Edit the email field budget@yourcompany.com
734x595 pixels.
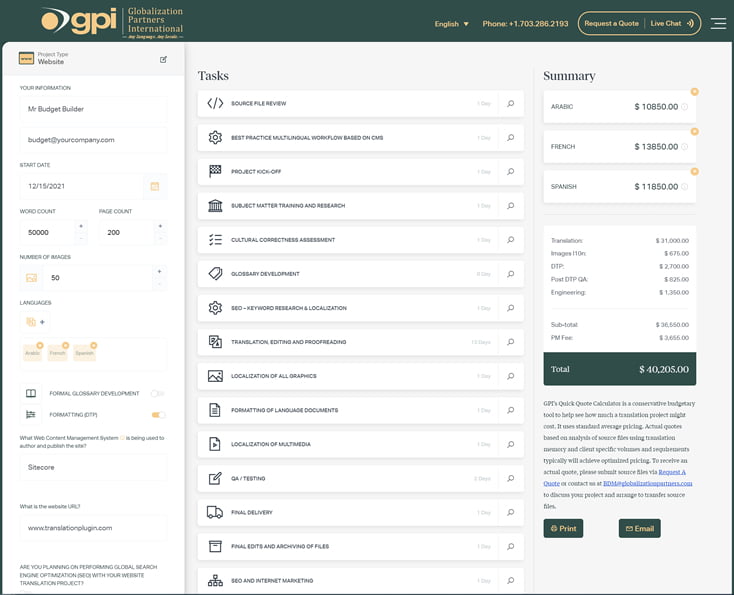tap(93, 140)
